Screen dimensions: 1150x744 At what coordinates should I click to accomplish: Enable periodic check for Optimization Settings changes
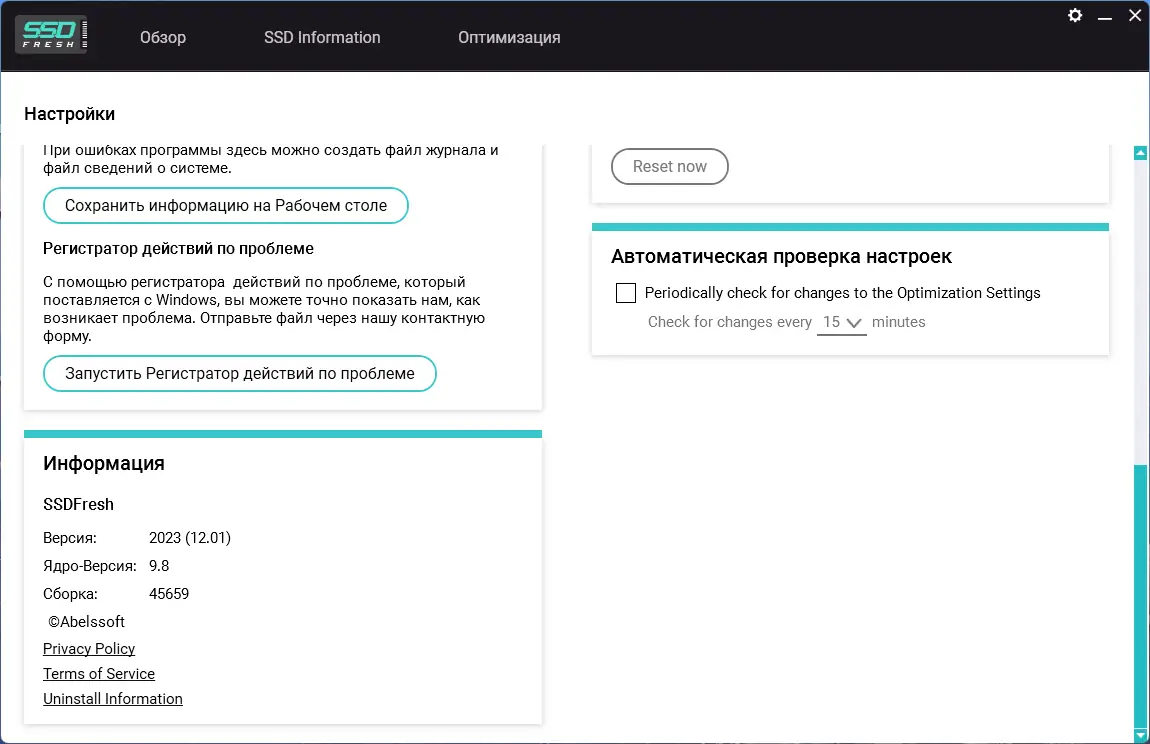(x=625, y=292)
